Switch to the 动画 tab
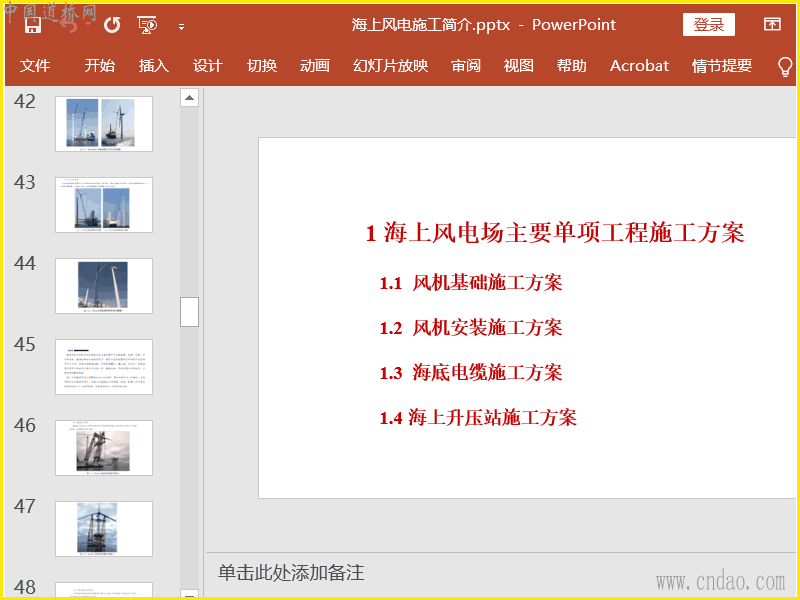800x600 pixels. pos(315,66)
